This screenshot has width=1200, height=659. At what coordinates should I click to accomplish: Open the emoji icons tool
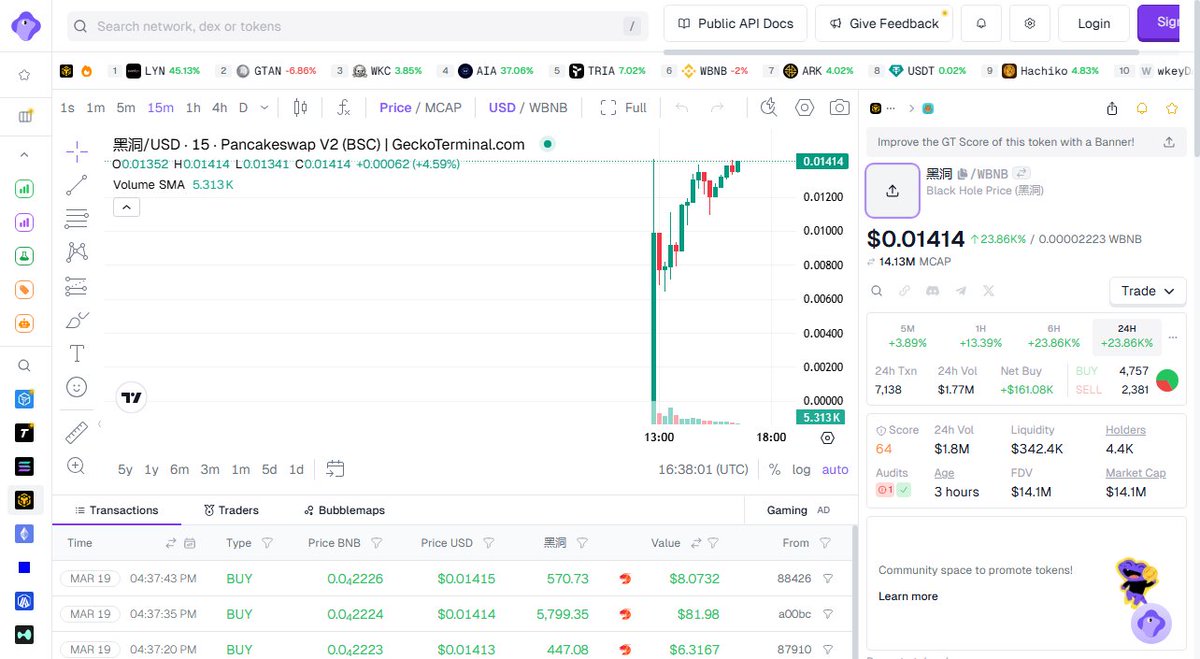click(x=77, y=387)
